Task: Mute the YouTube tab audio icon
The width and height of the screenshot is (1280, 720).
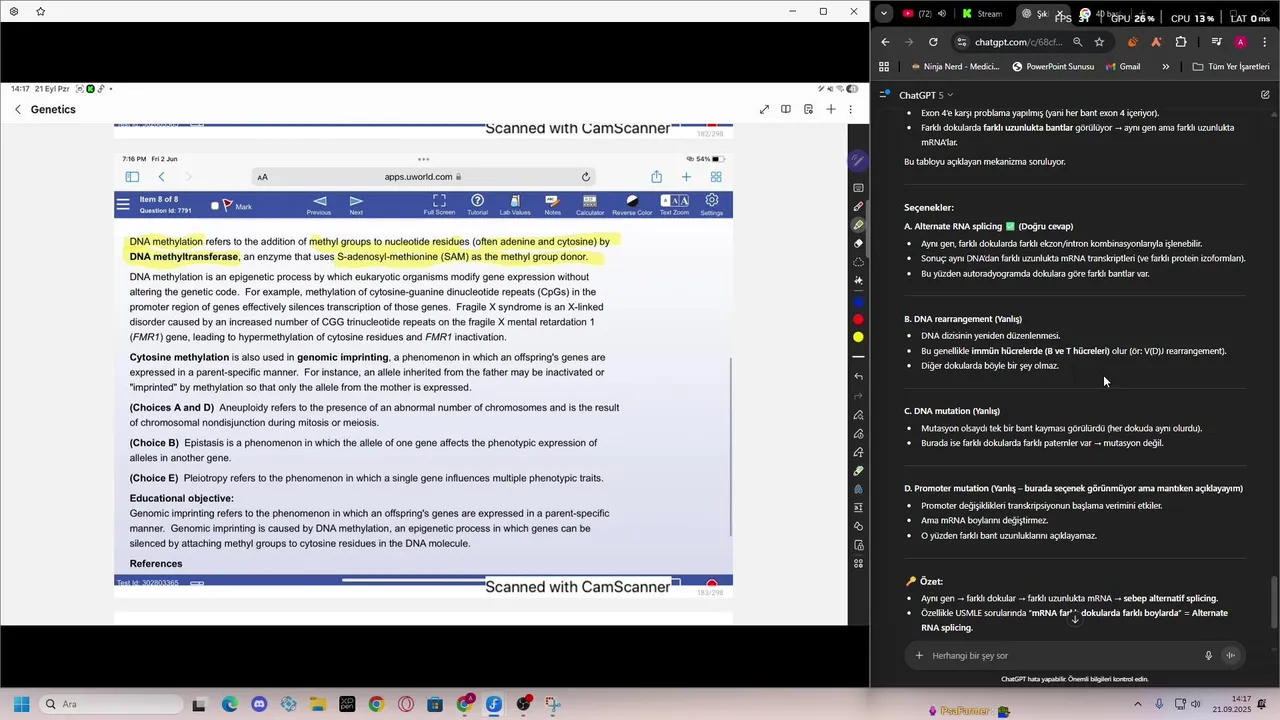Action: pyautogui.click(x=941, y=14)
